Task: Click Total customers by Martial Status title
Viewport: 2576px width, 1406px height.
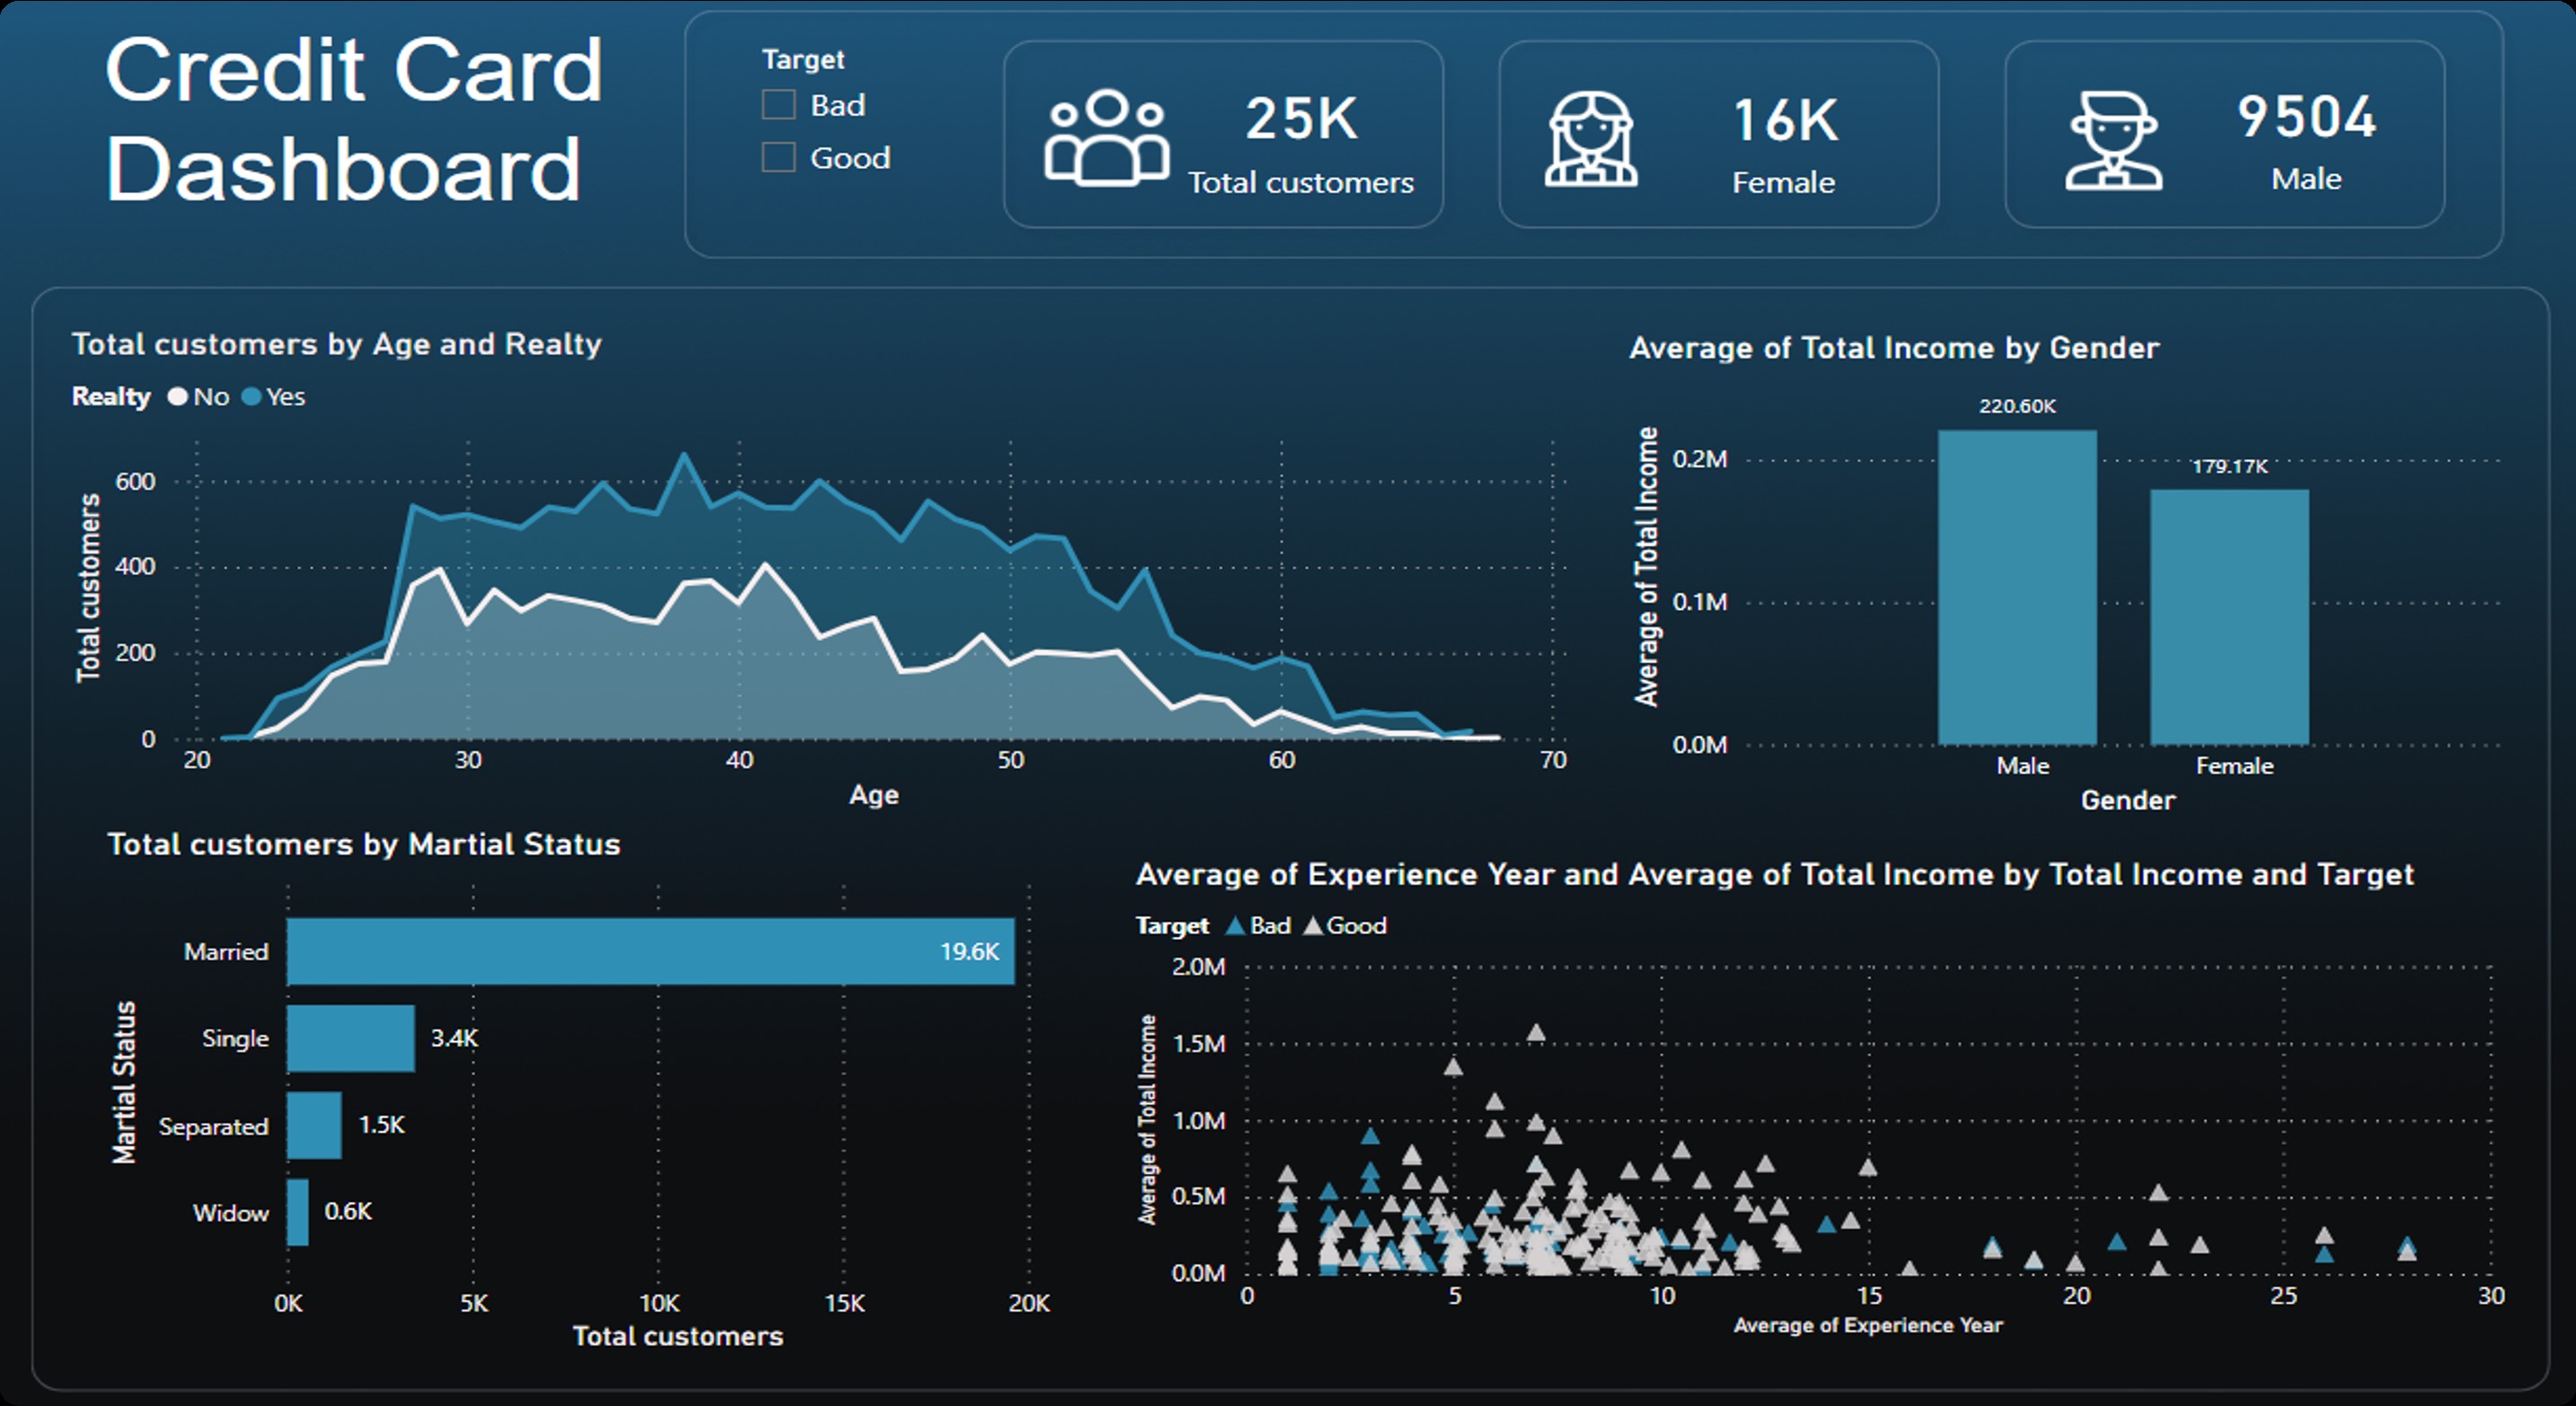Action: 364,845
